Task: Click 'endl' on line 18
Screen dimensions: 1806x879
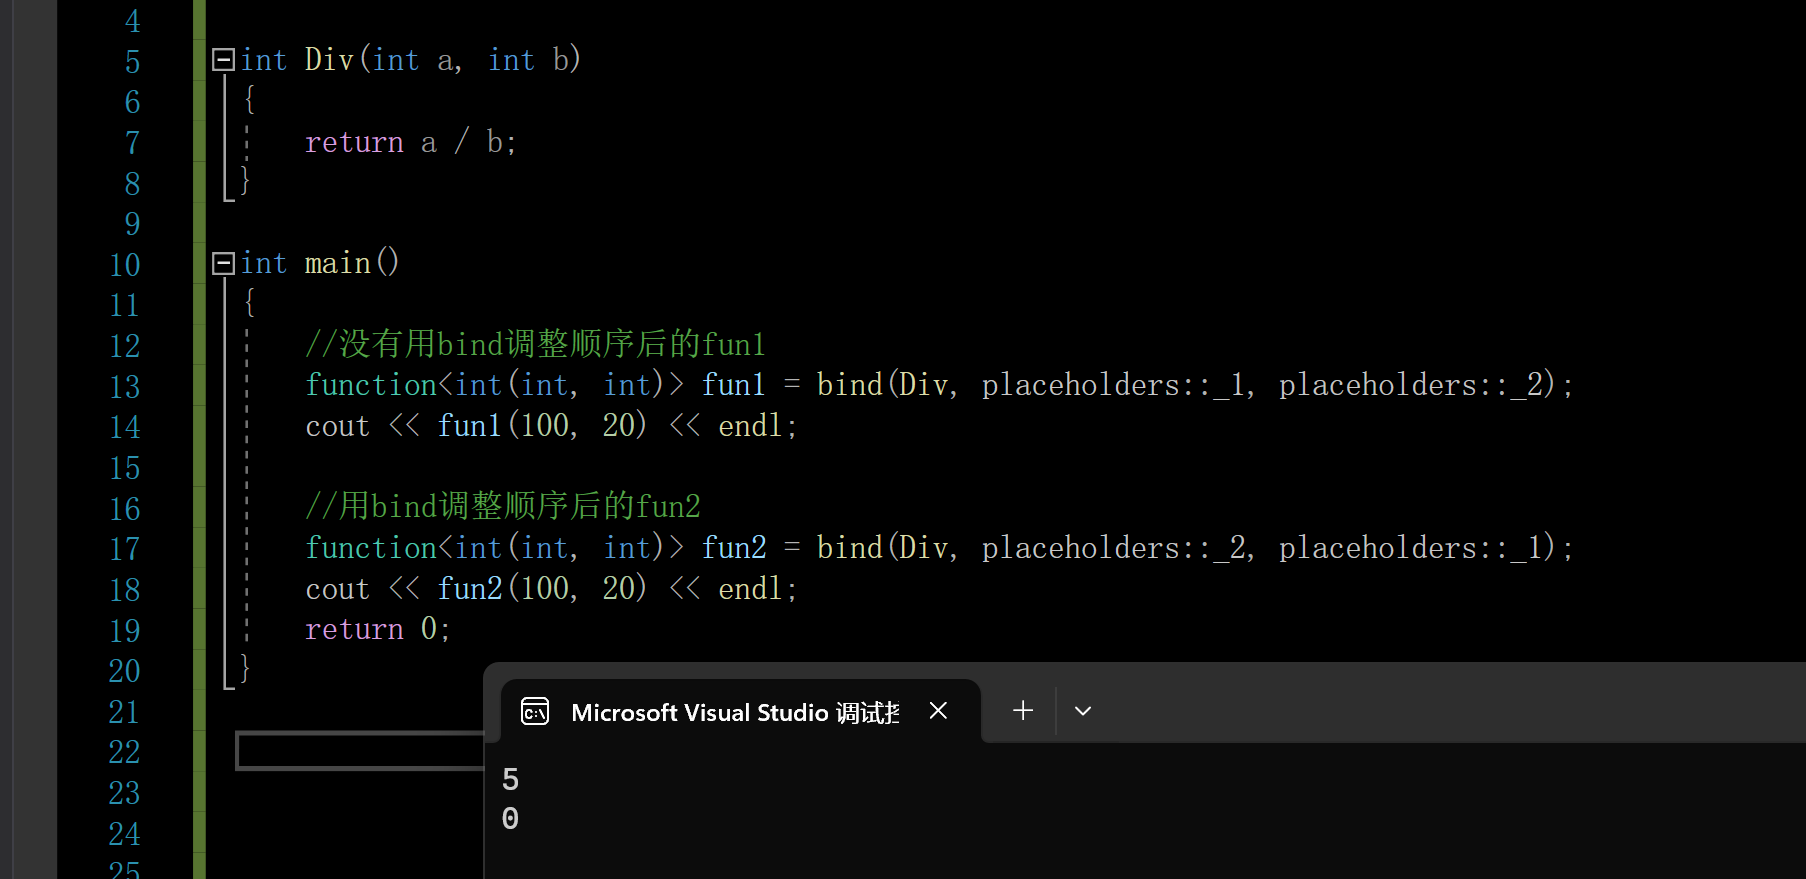Action: click(x=750, y=589)
